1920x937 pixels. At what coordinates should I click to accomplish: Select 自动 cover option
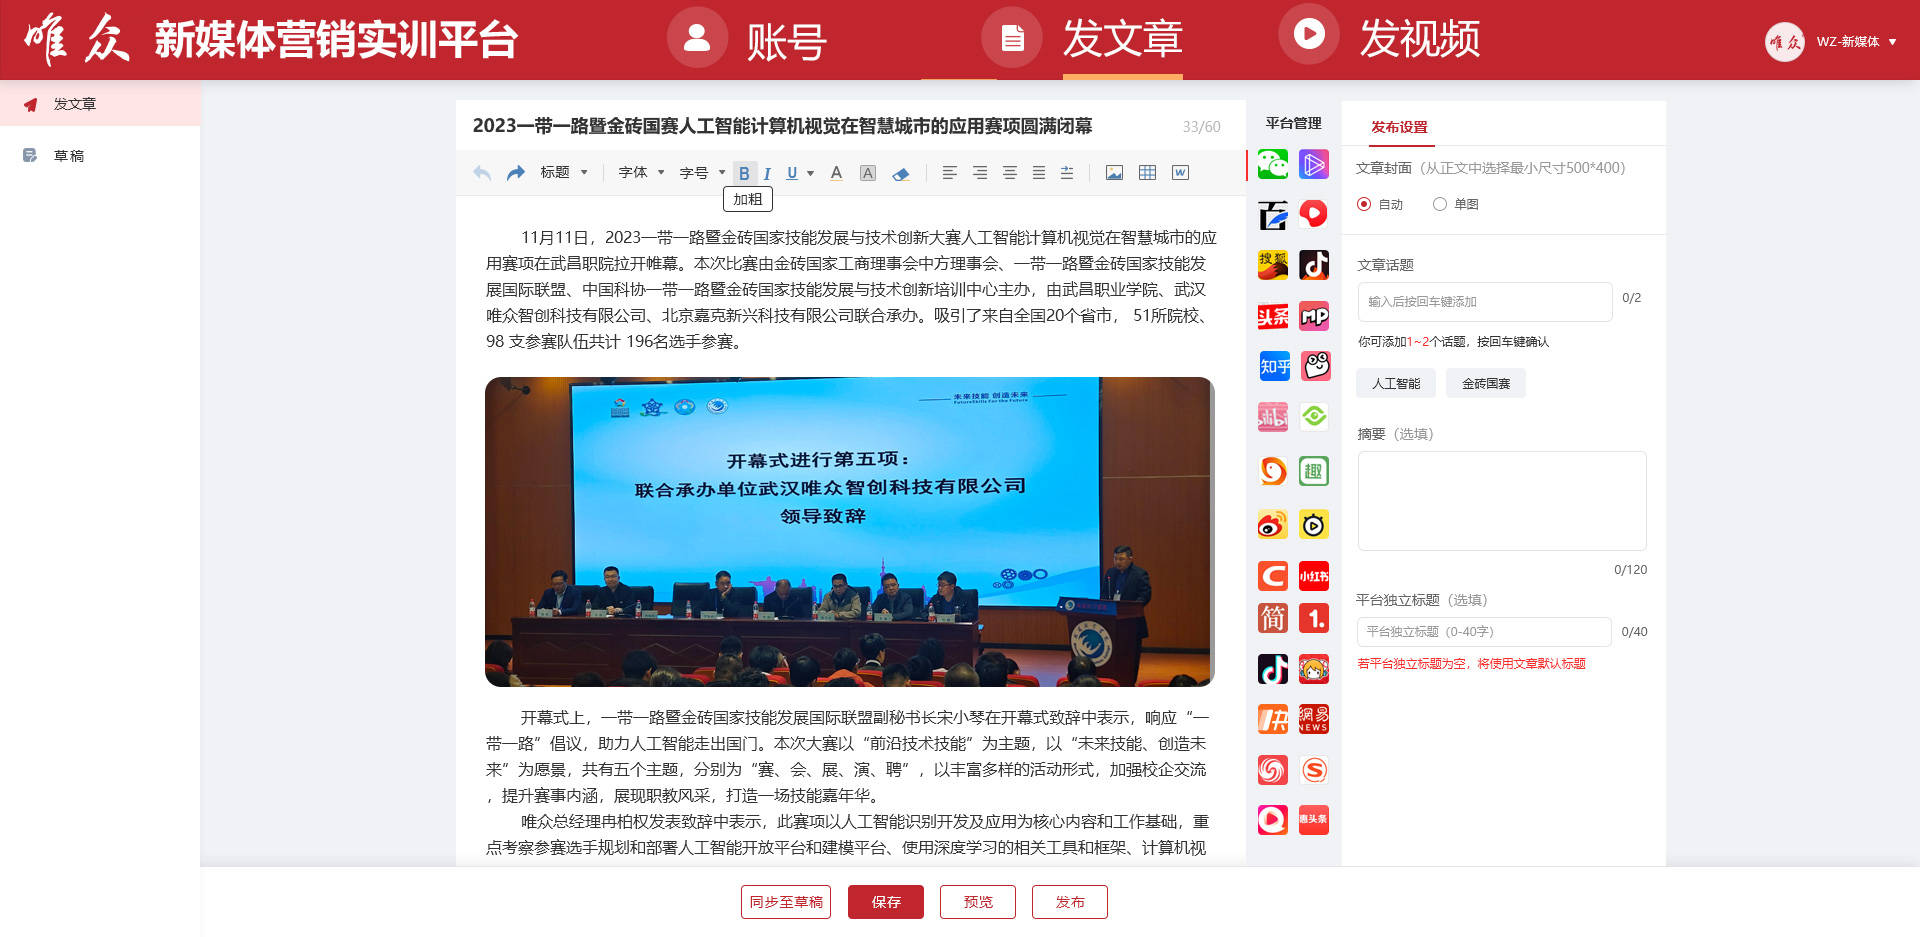[1380, 204]
